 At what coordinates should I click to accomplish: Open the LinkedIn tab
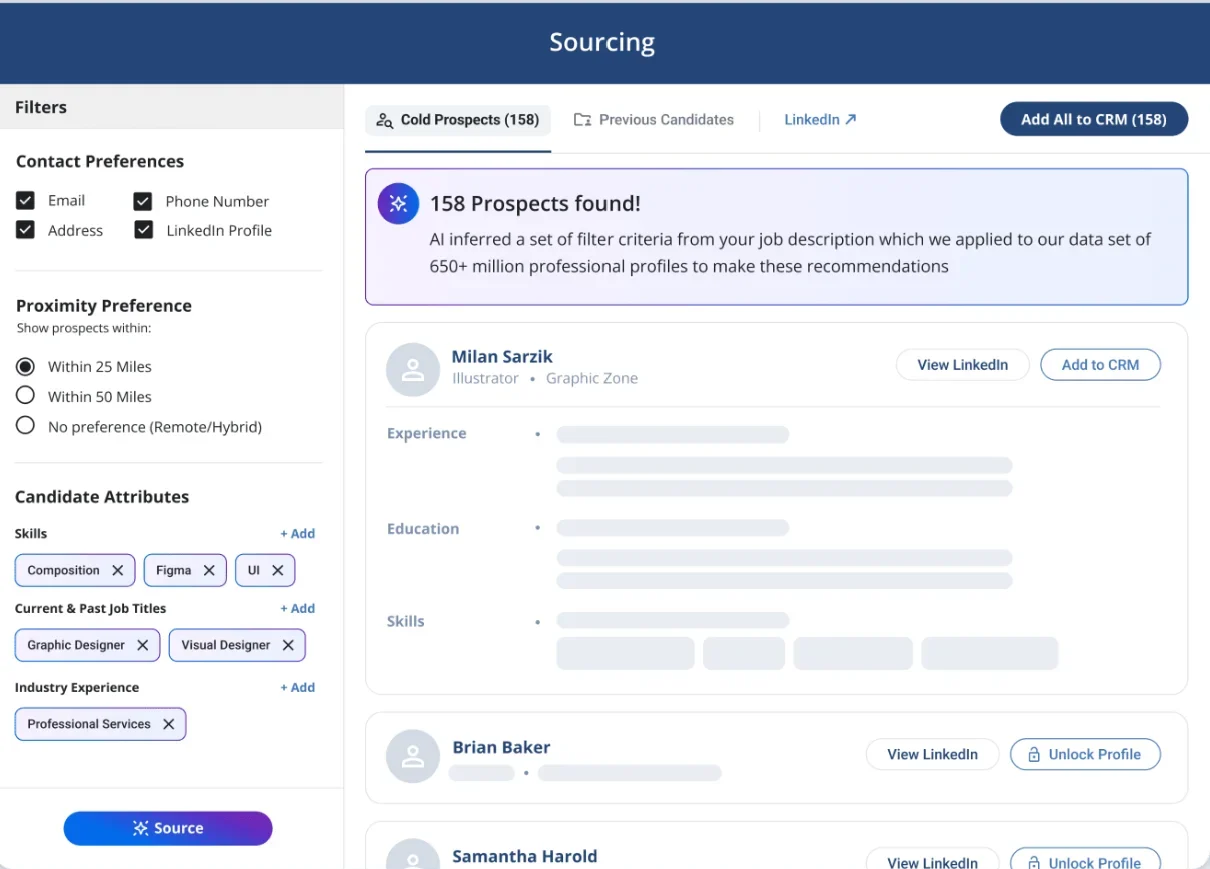pyautogui.click(x=810, y=119)
